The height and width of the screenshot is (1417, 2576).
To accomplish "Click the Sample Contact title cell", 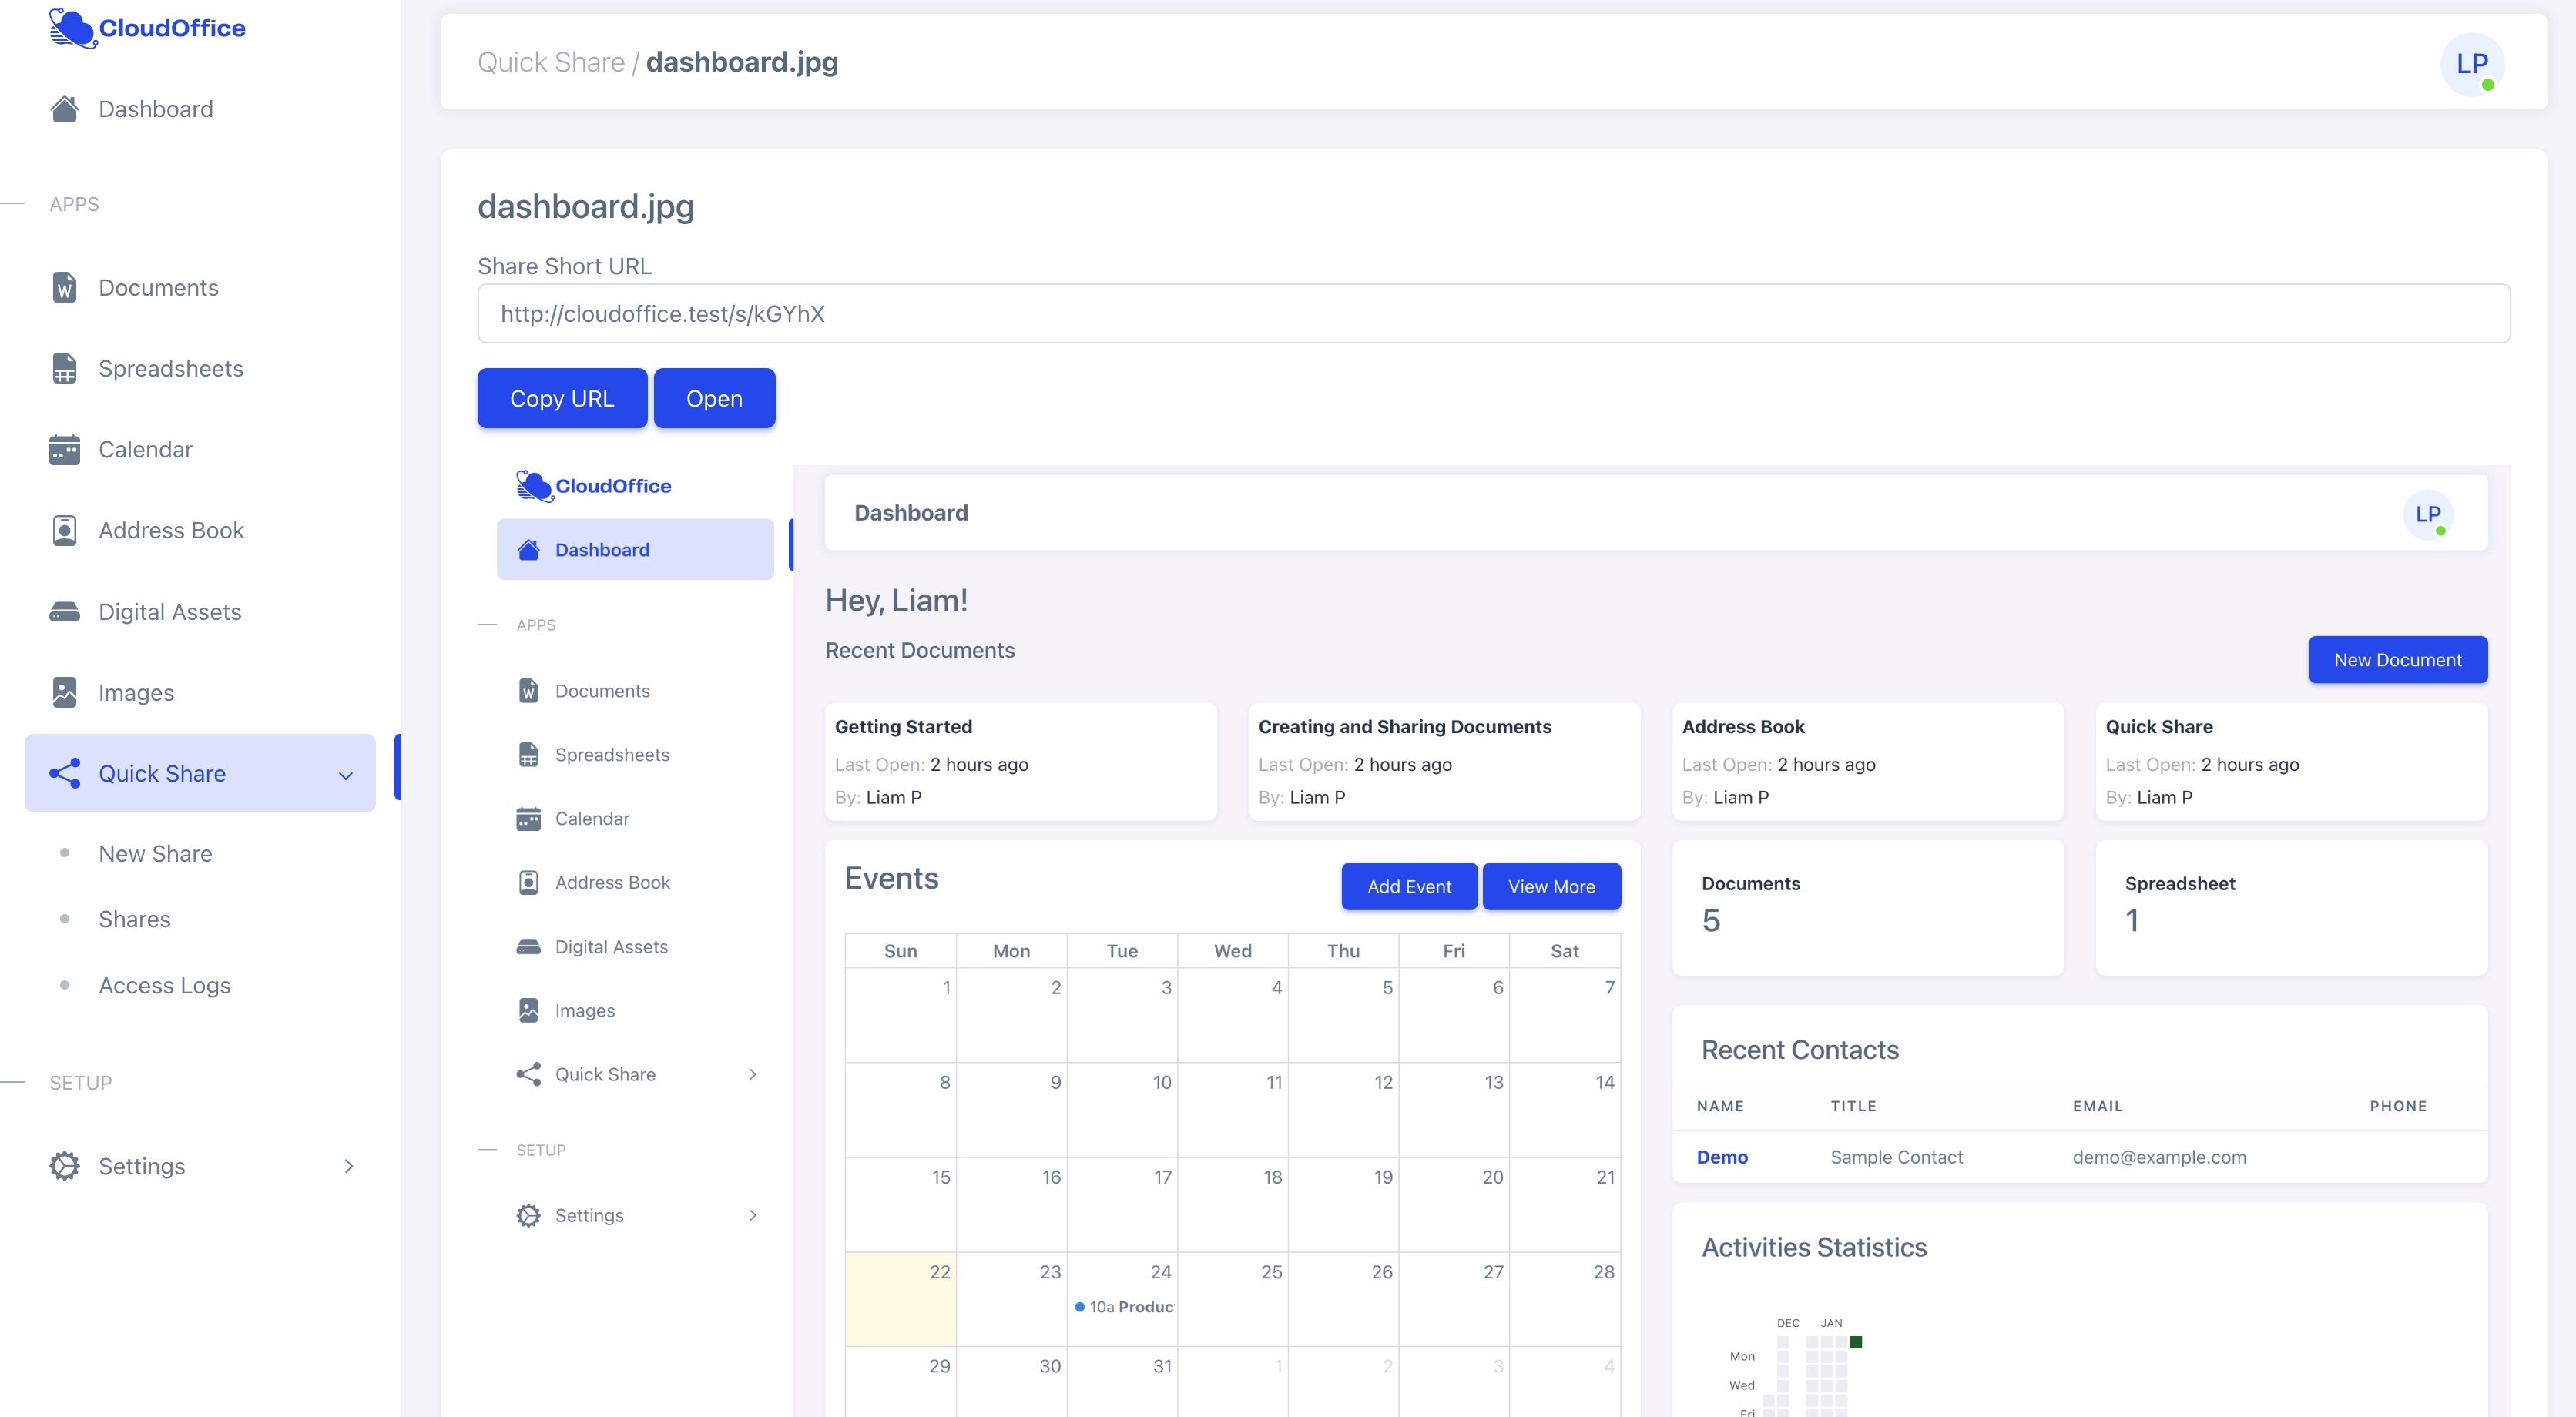I will click(x=1896, y=1157).
